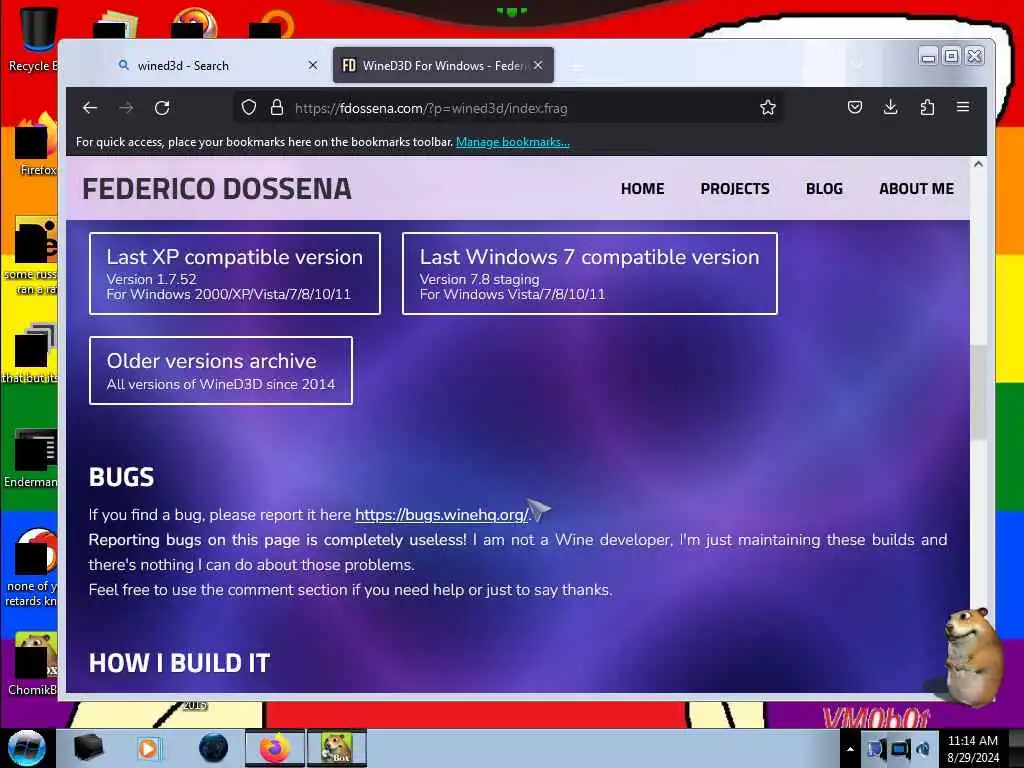1024x768 pixels.
Task: Bookmark this page with the star icon
Action: [767, 107]
